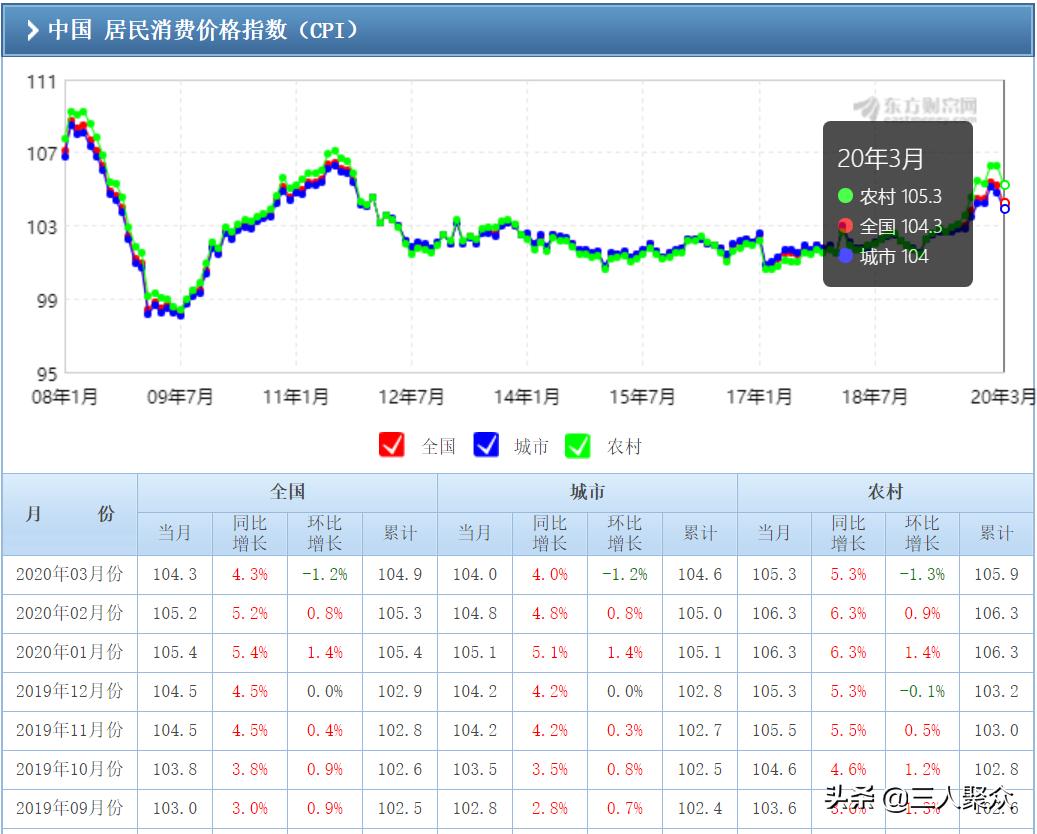
Task: Click the 同比增长 column header under 城市
Action: [x=548, y=533]
